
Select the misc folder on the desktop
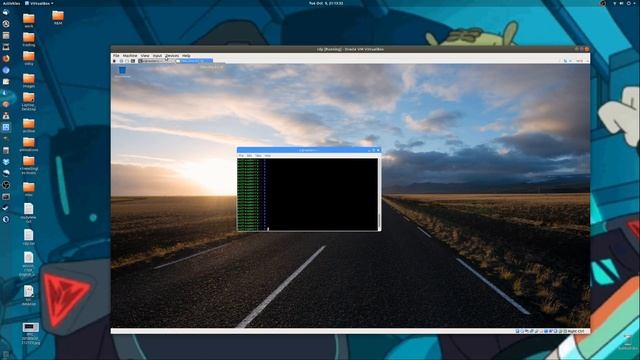[29, 189]
